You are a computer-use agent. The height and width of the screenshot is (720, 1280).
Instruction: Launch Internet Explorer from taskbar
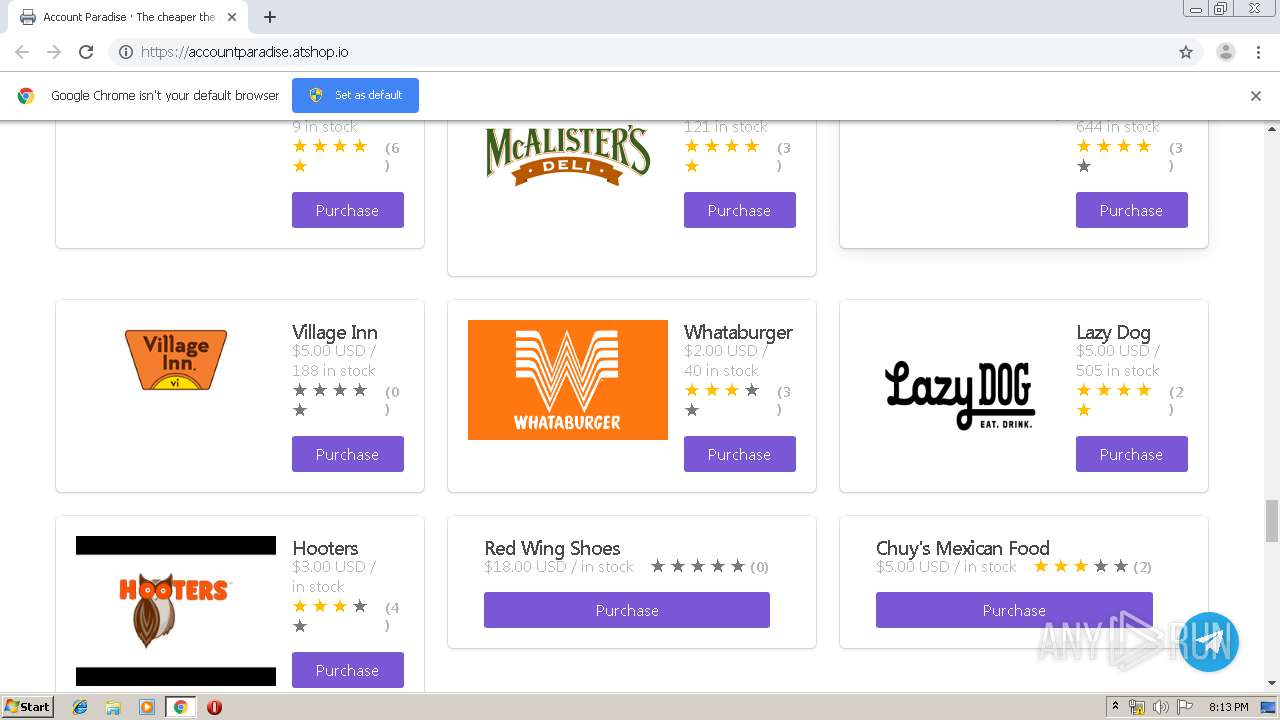80,707
